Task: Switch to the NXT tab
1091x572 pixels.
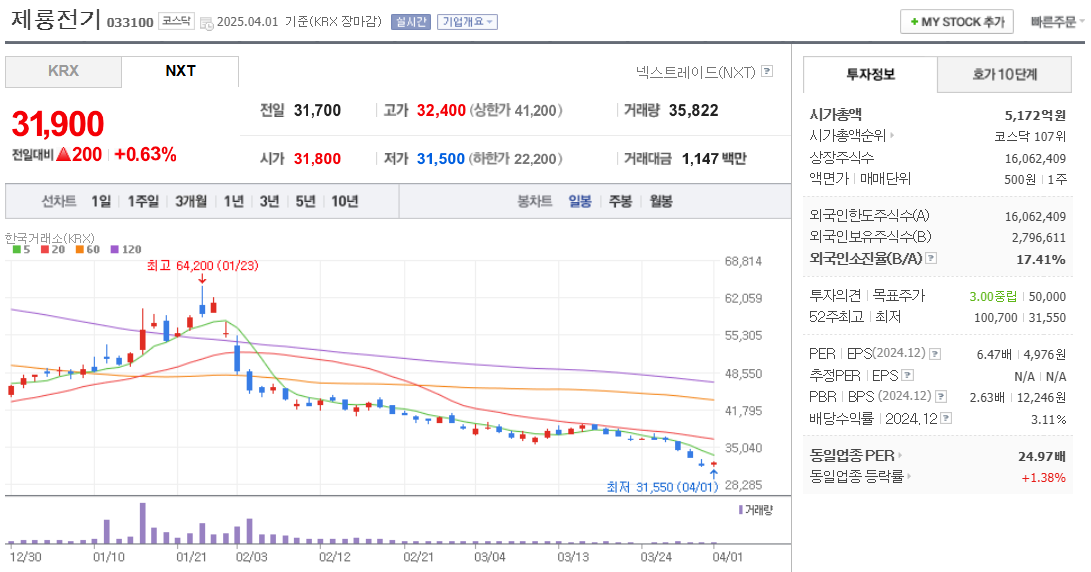Action: [x=180, y=71]
